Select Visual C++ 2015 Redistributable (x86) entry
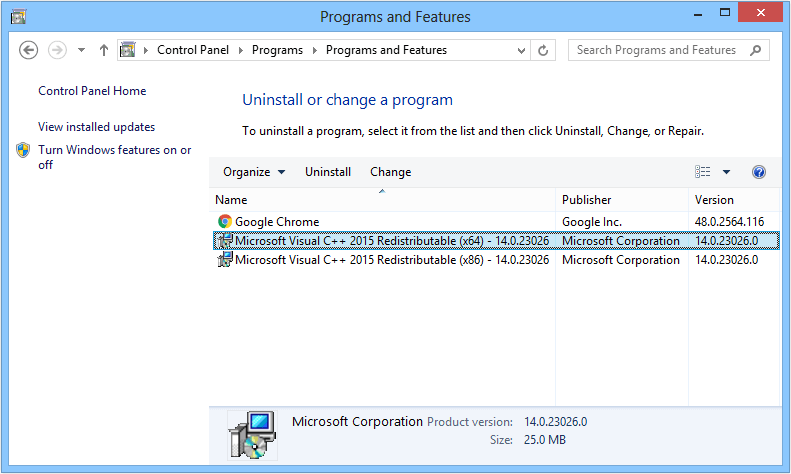The image size is (791, 474). (x=496, y=260)
